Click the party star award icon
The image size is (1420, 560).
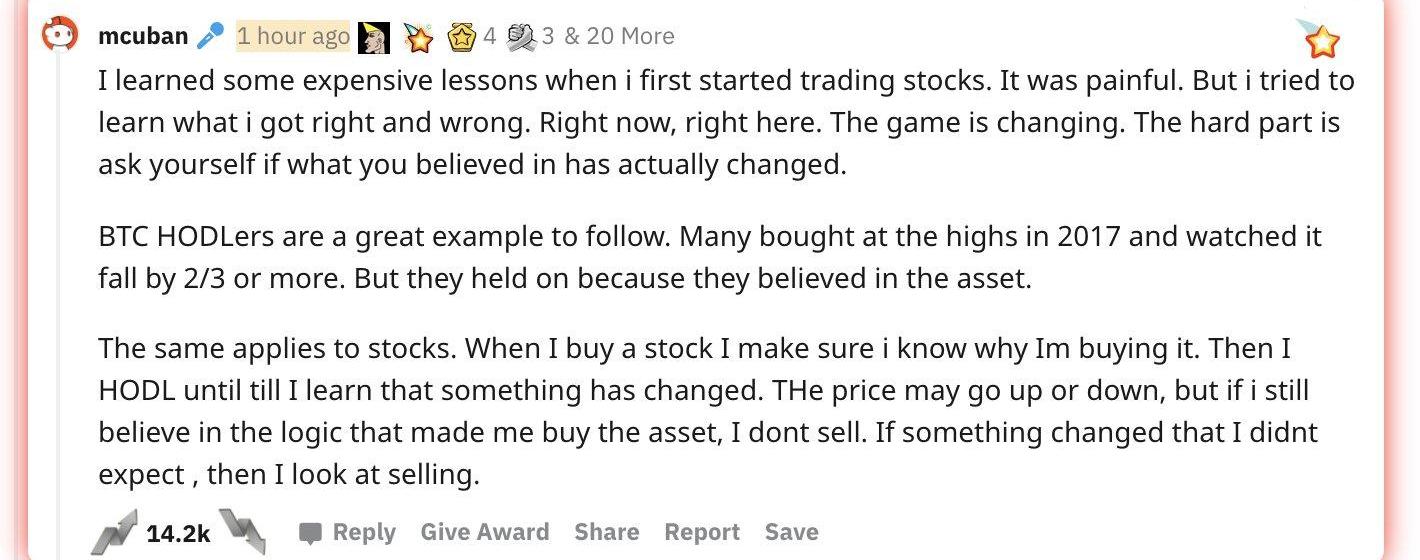[416, 37]
